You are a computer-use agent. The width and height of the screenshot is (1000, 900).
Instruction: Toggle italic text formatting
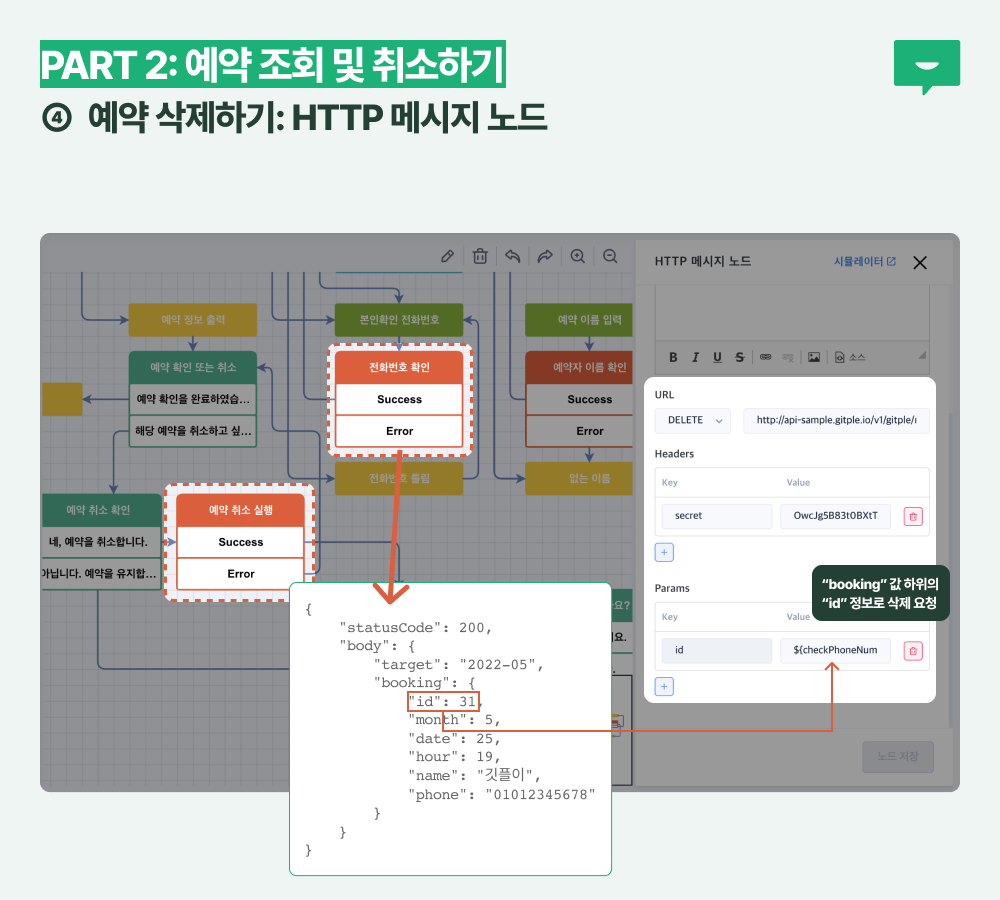695,357
